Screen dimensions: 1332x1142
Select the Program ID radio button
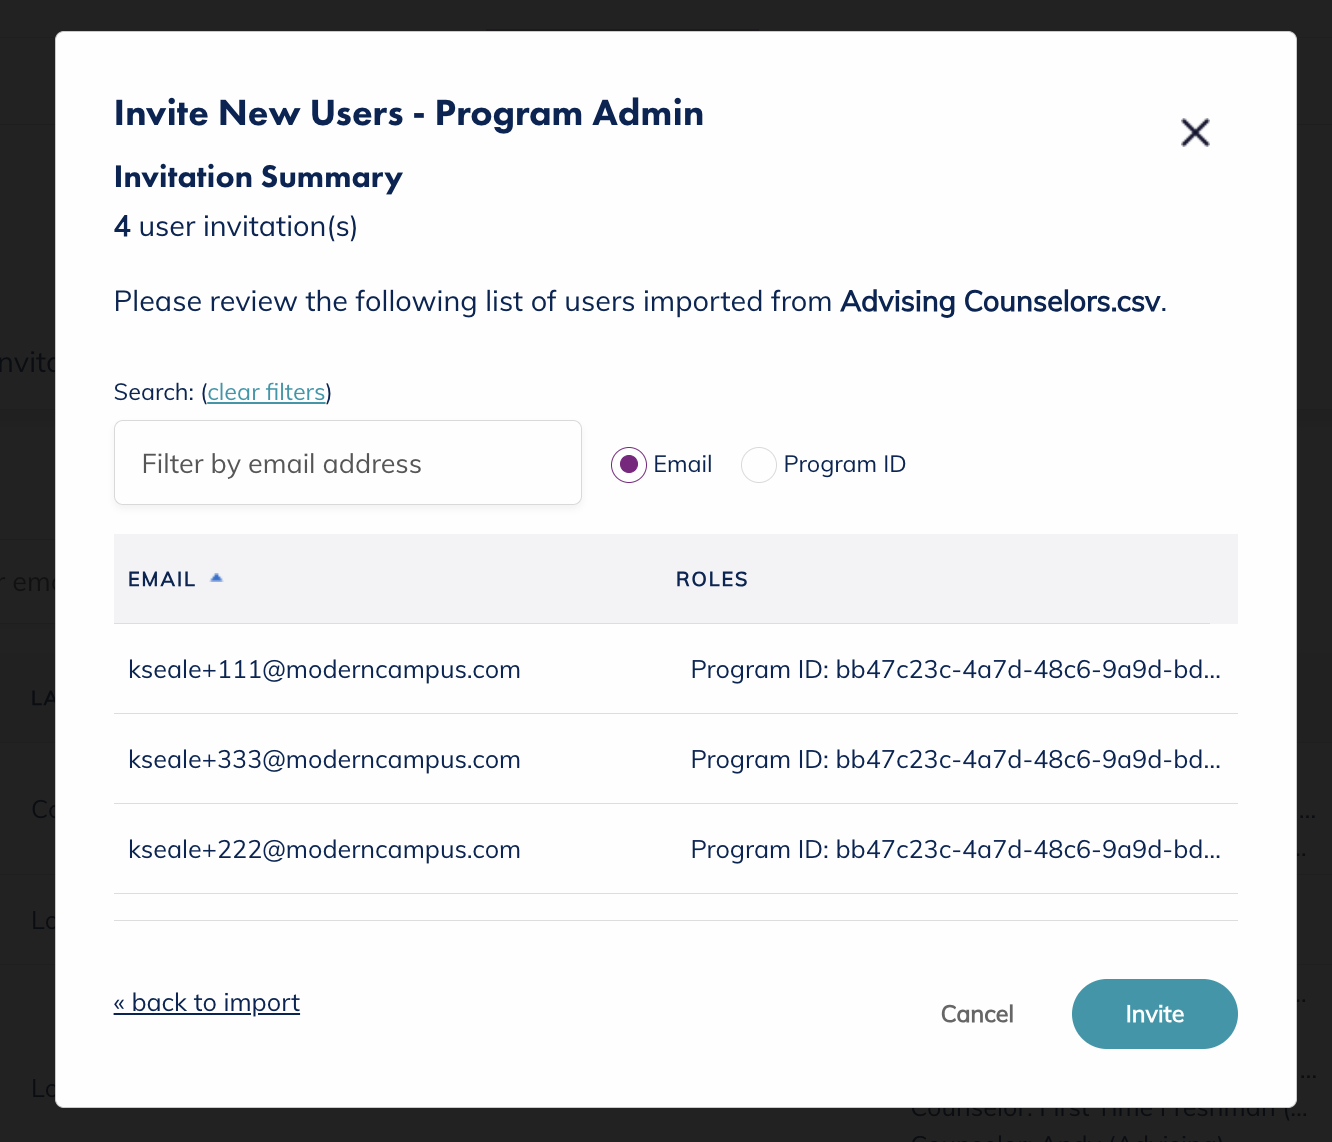(759, 464)
